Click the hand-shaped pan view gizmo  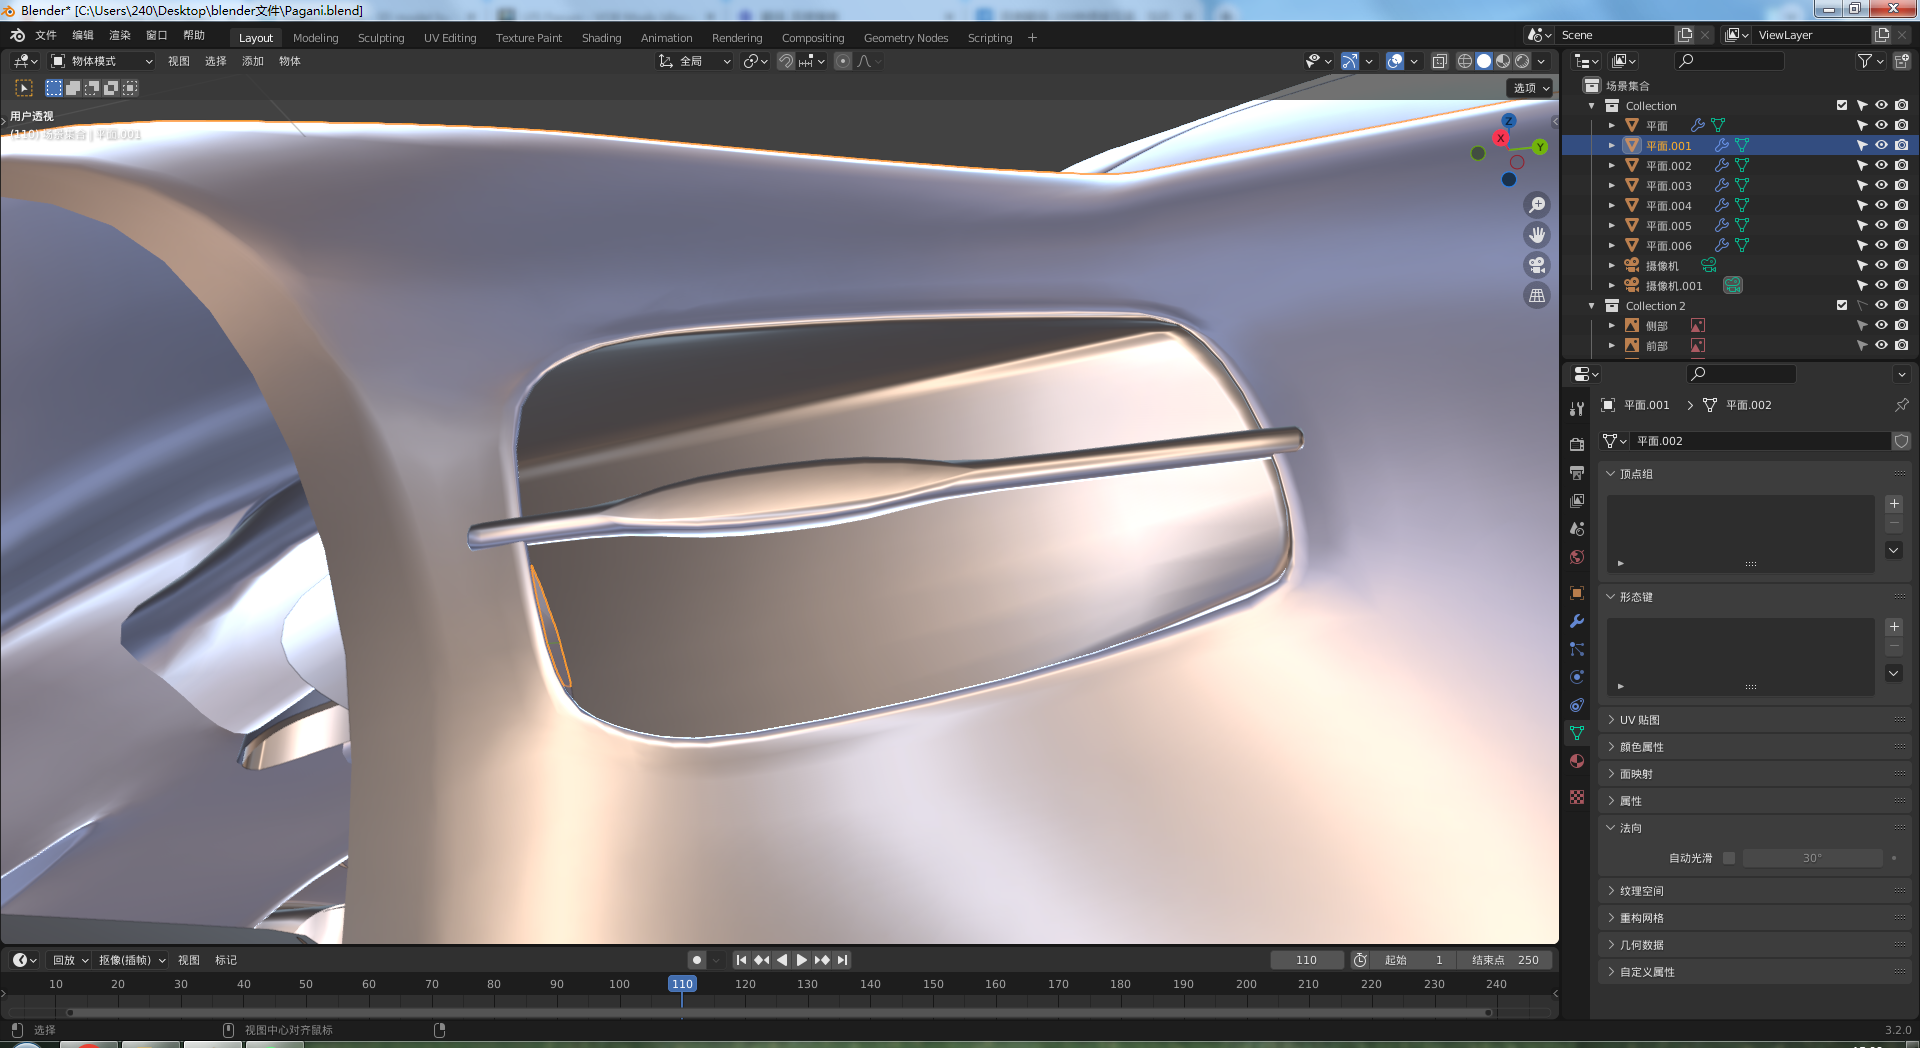tap(1537, 235)
